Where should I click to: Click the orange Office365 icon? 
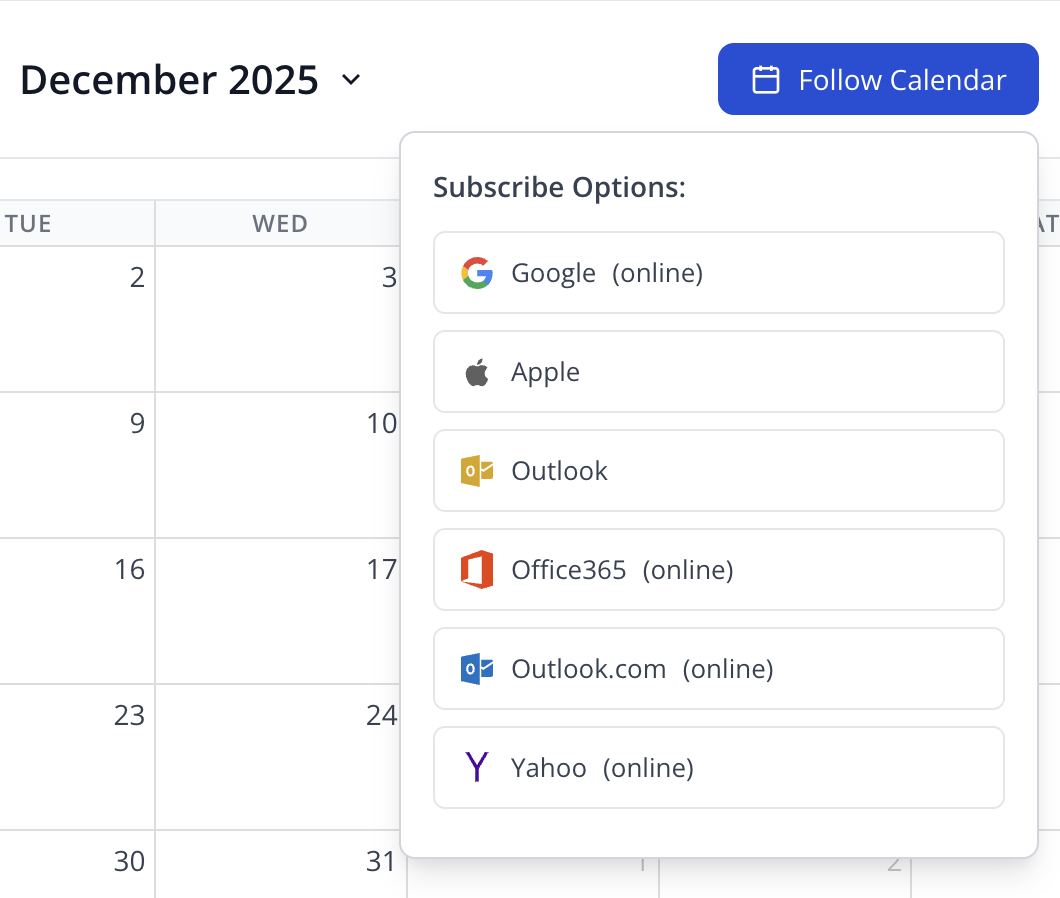point(477,570)
